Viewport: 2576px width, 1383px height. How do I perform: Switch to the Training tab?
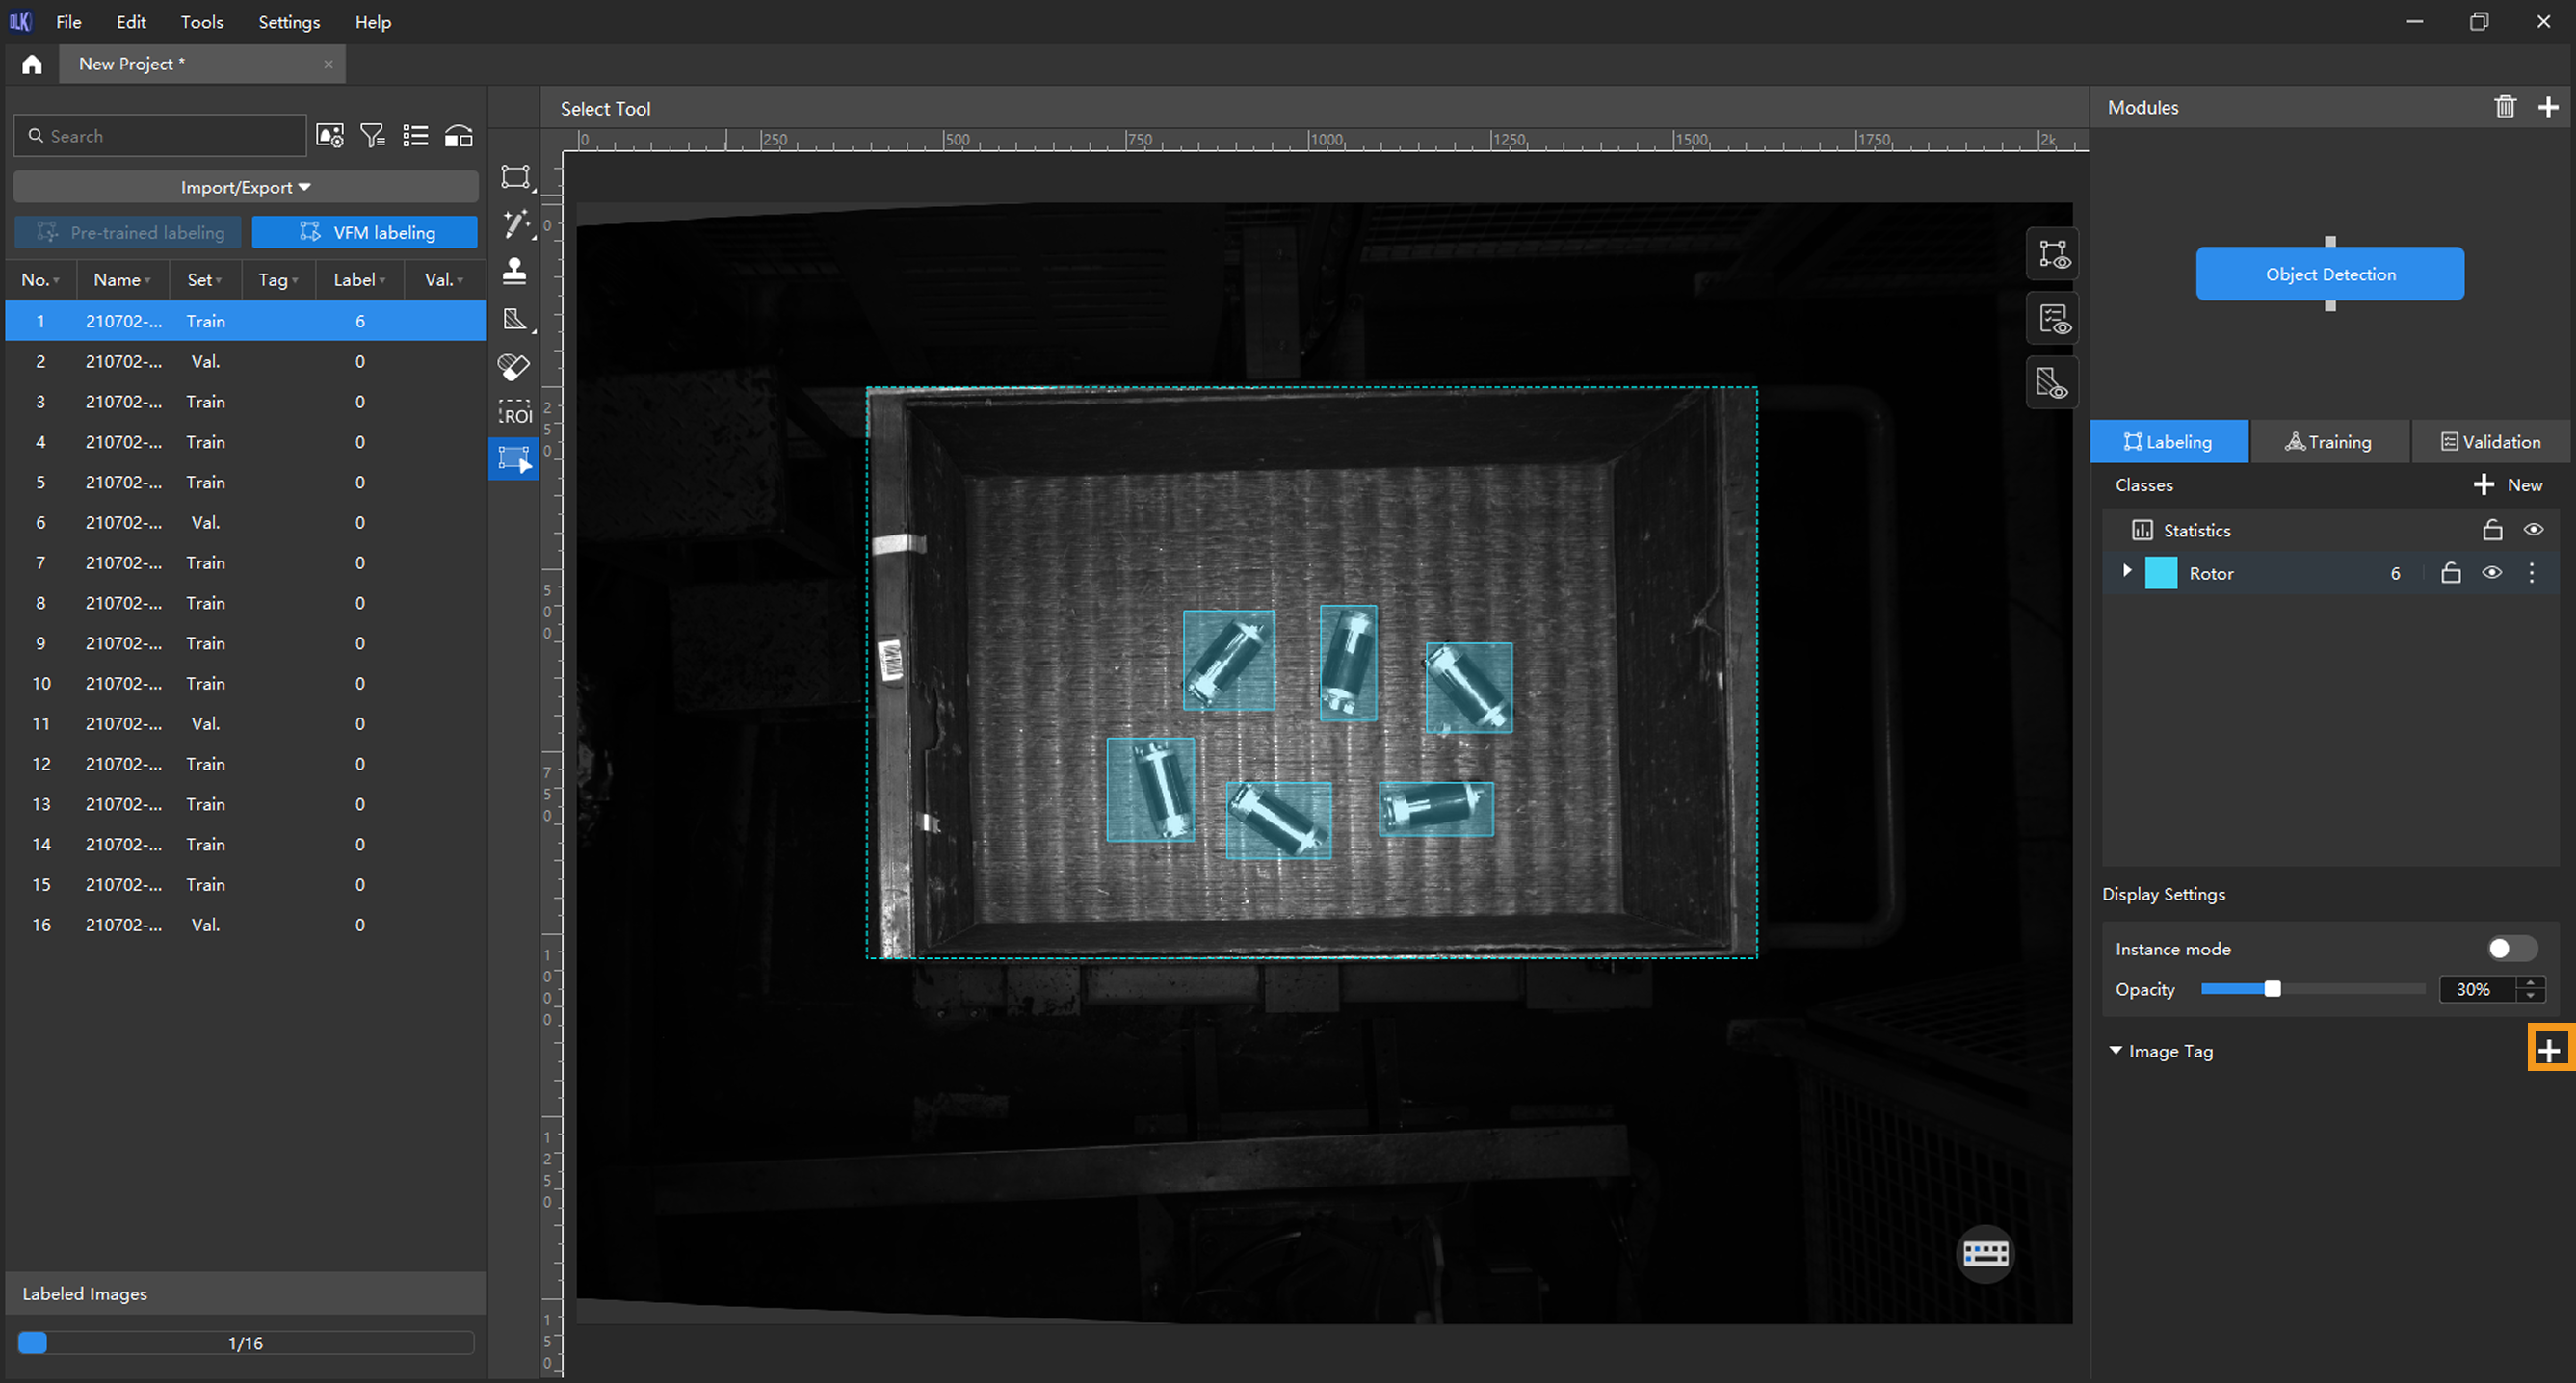pos(2328,442)
